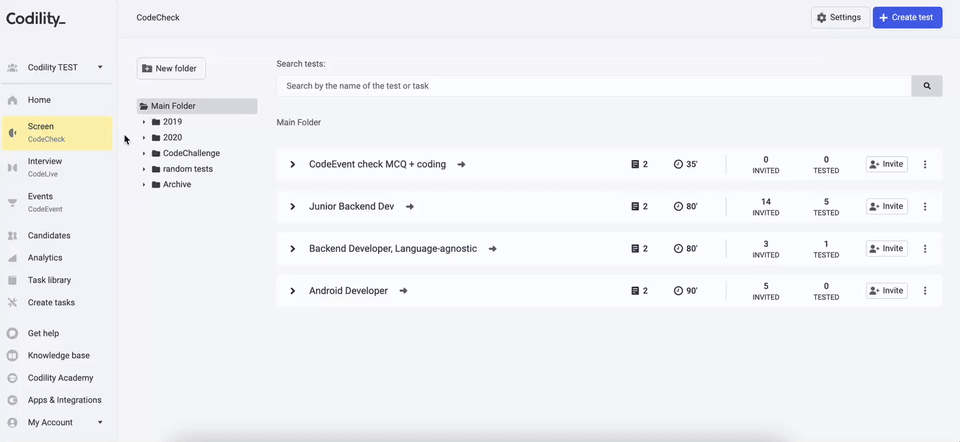The width and height of the screenshot is (960, 442).
Task: Open more options for Backend Developer, Language-agnostic
Action: [925, 249]
